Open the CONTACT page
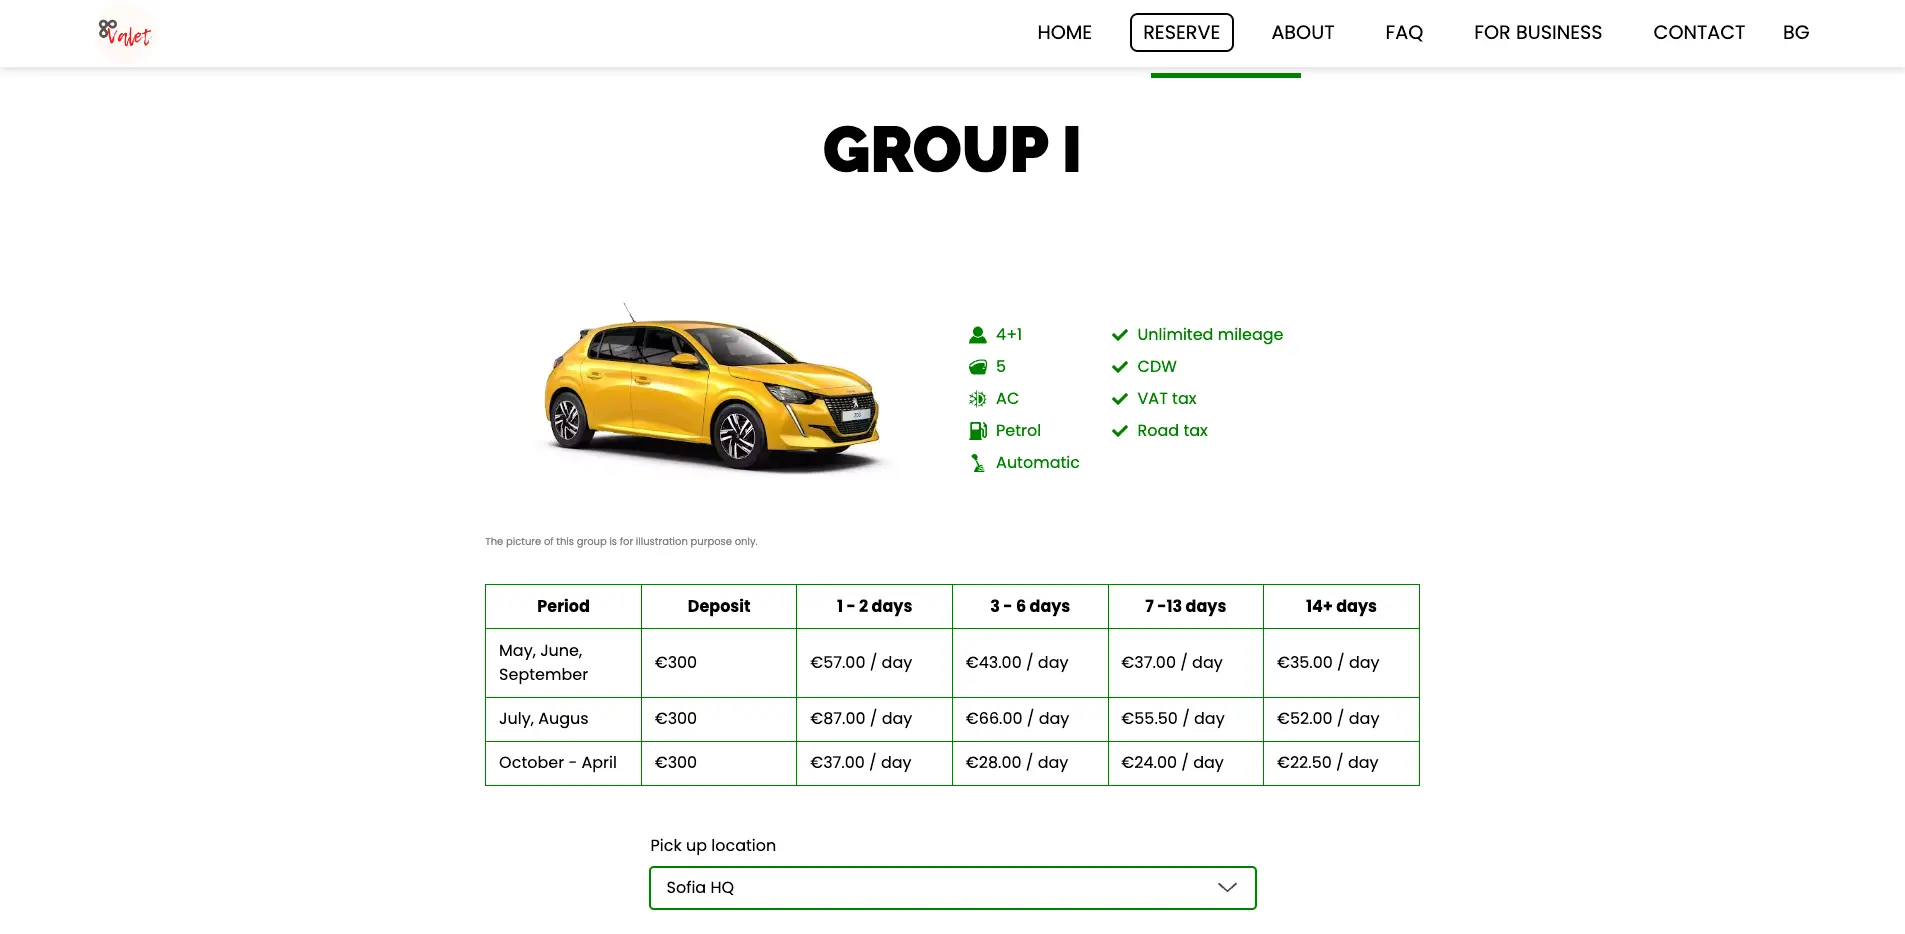 1698,33
